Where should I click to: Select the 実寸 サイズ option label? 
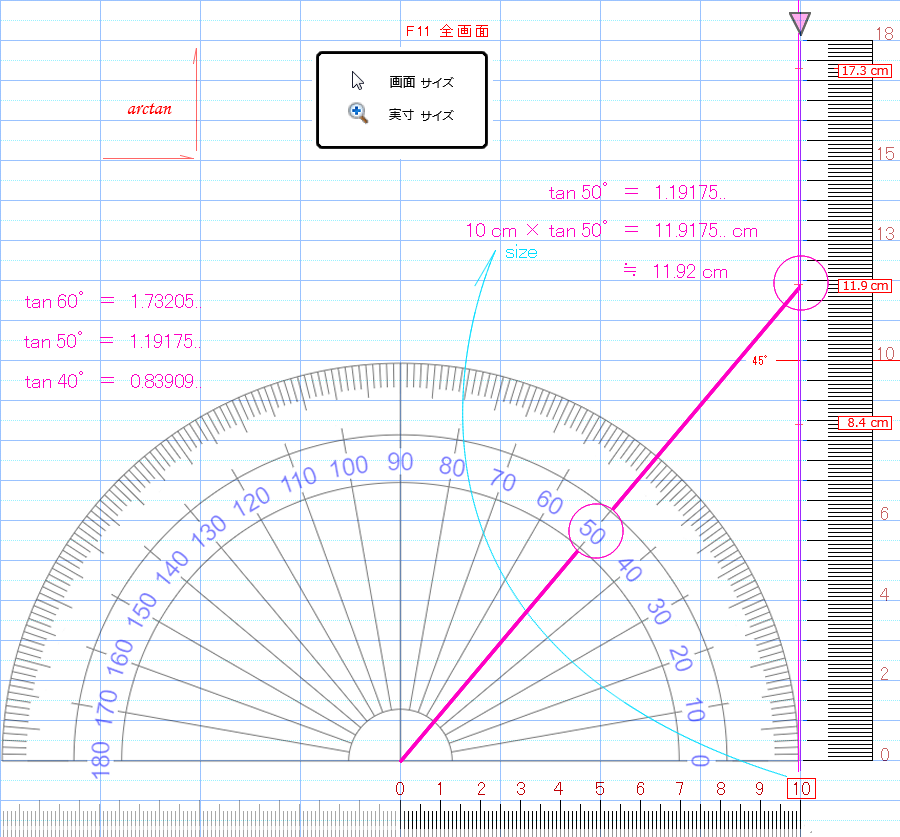[421, 115]
